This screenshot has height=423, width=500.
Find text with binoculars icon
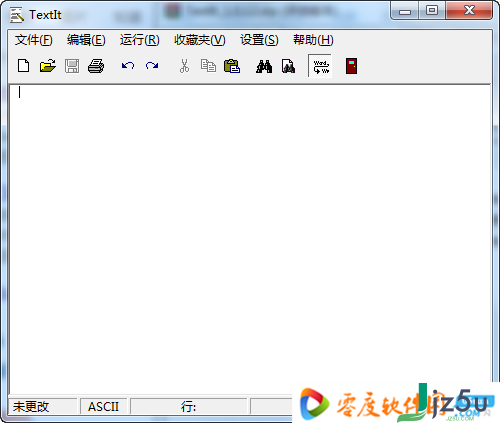click(x=264, y=66)
